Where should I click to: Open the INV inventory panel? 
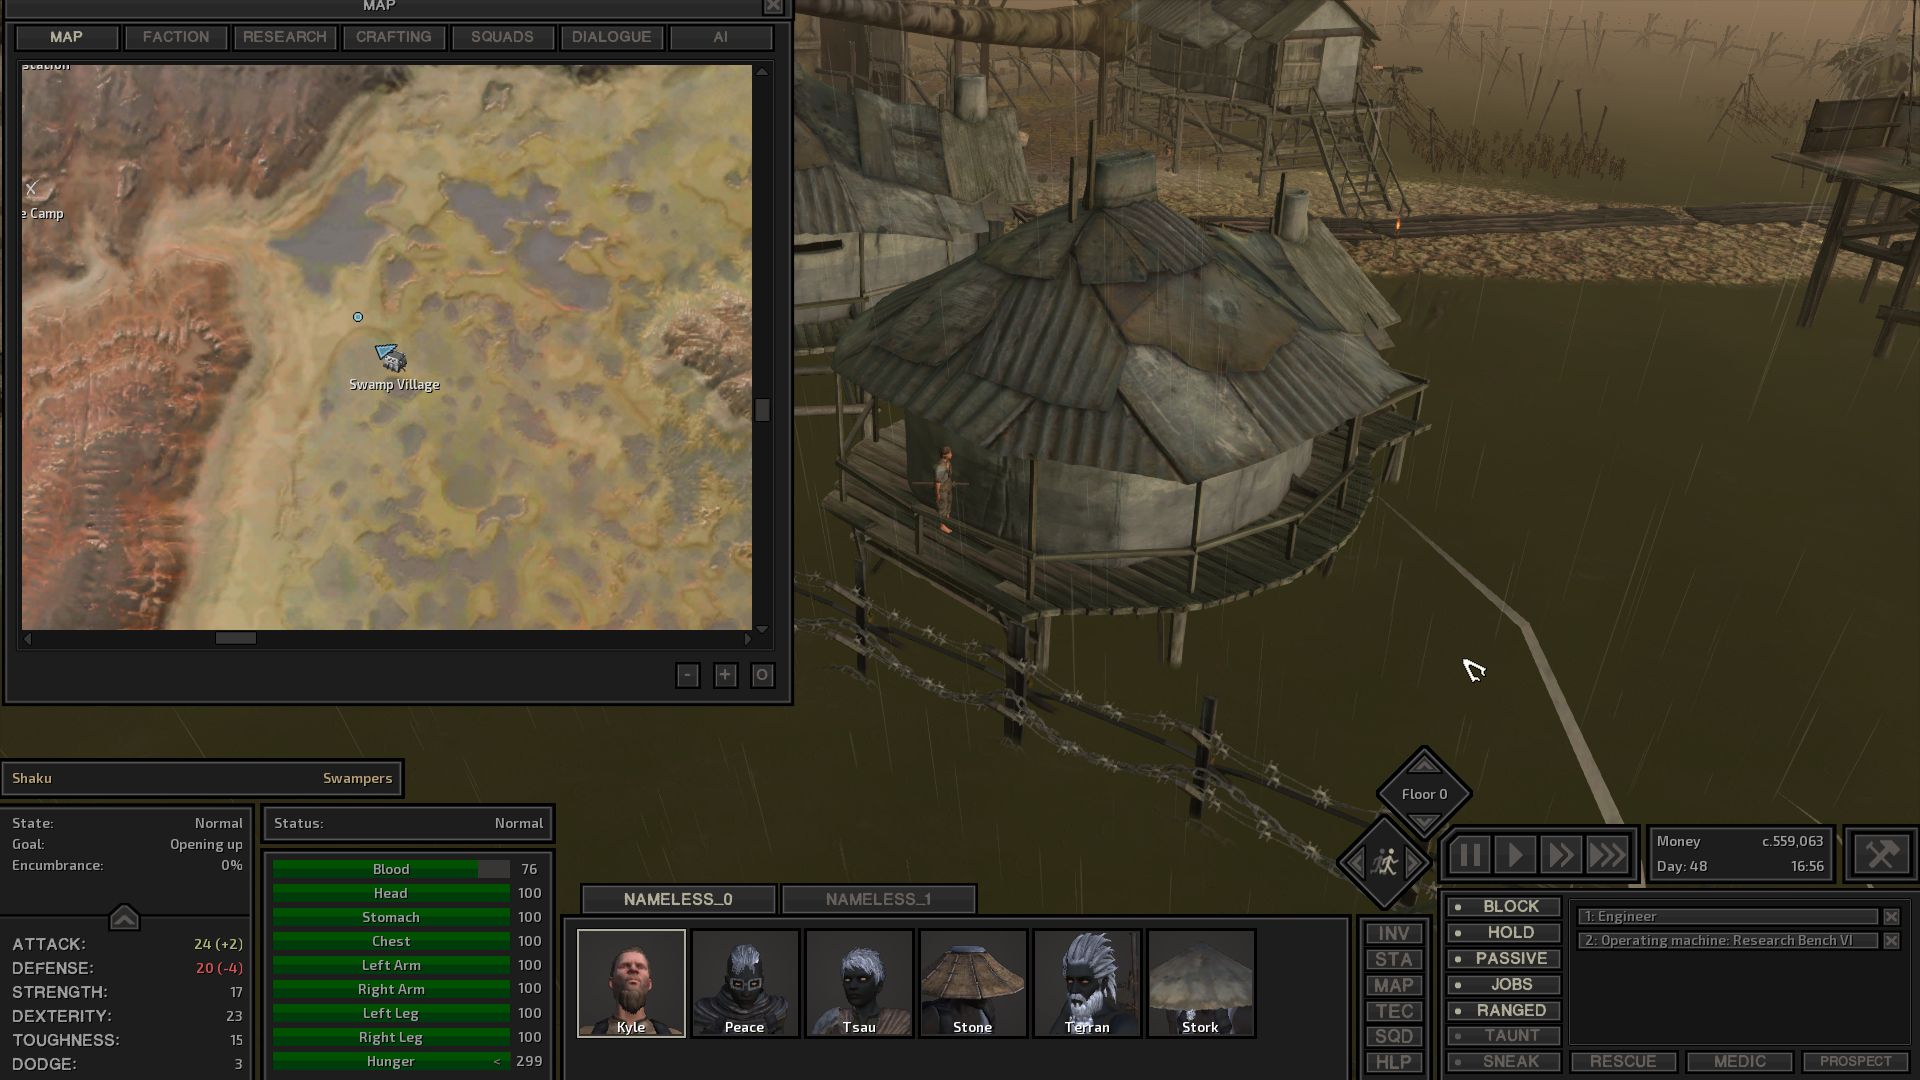point(1394,933)
